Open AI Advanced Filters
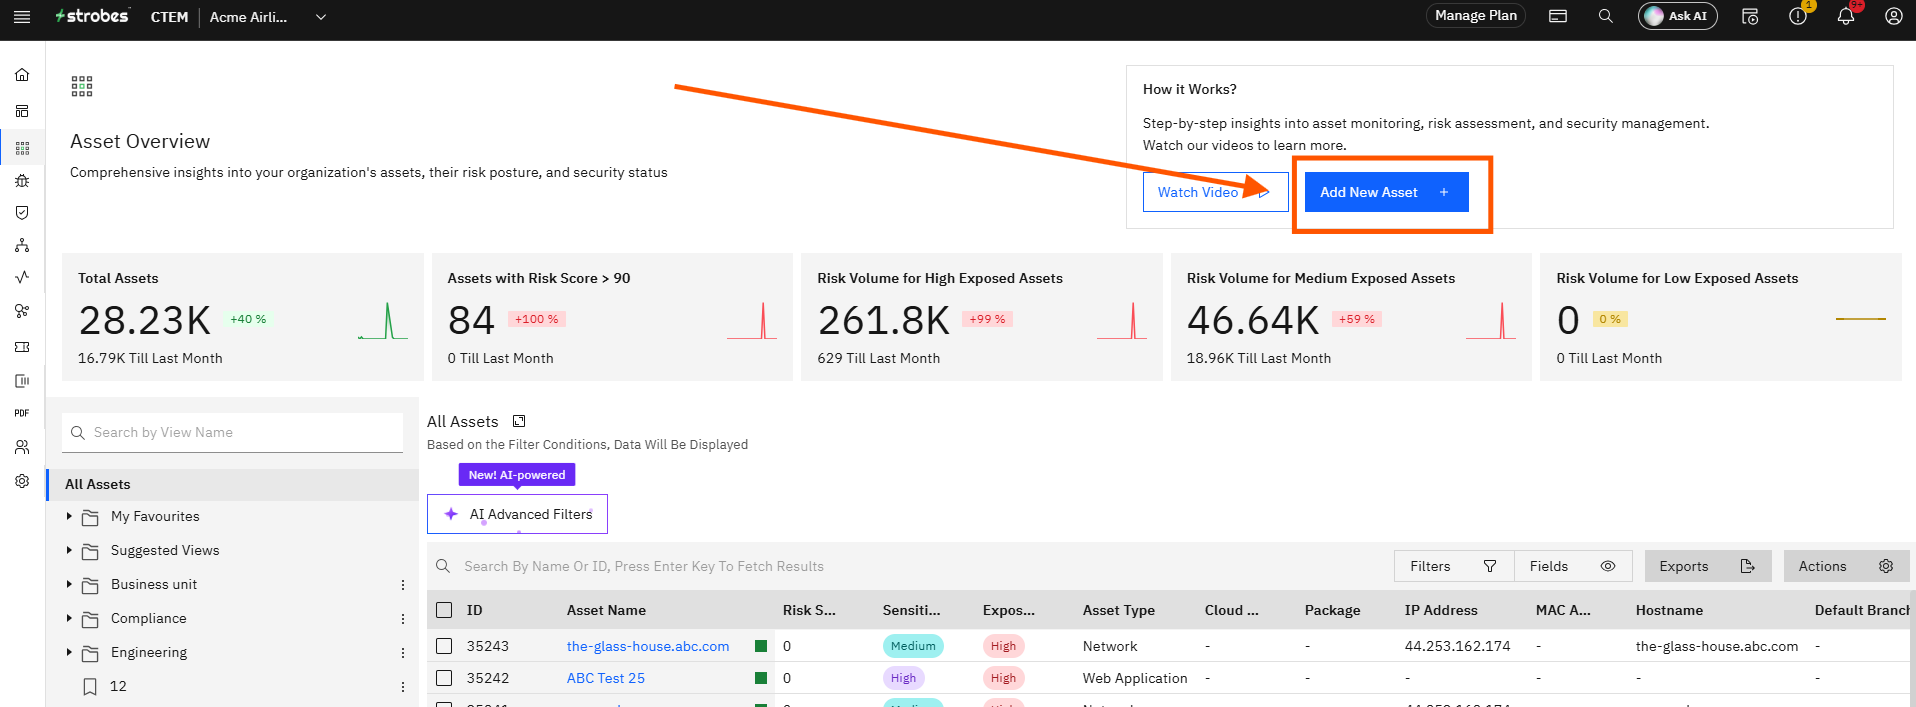Screen dimensions: 1916x707 [x=517, y=514]
